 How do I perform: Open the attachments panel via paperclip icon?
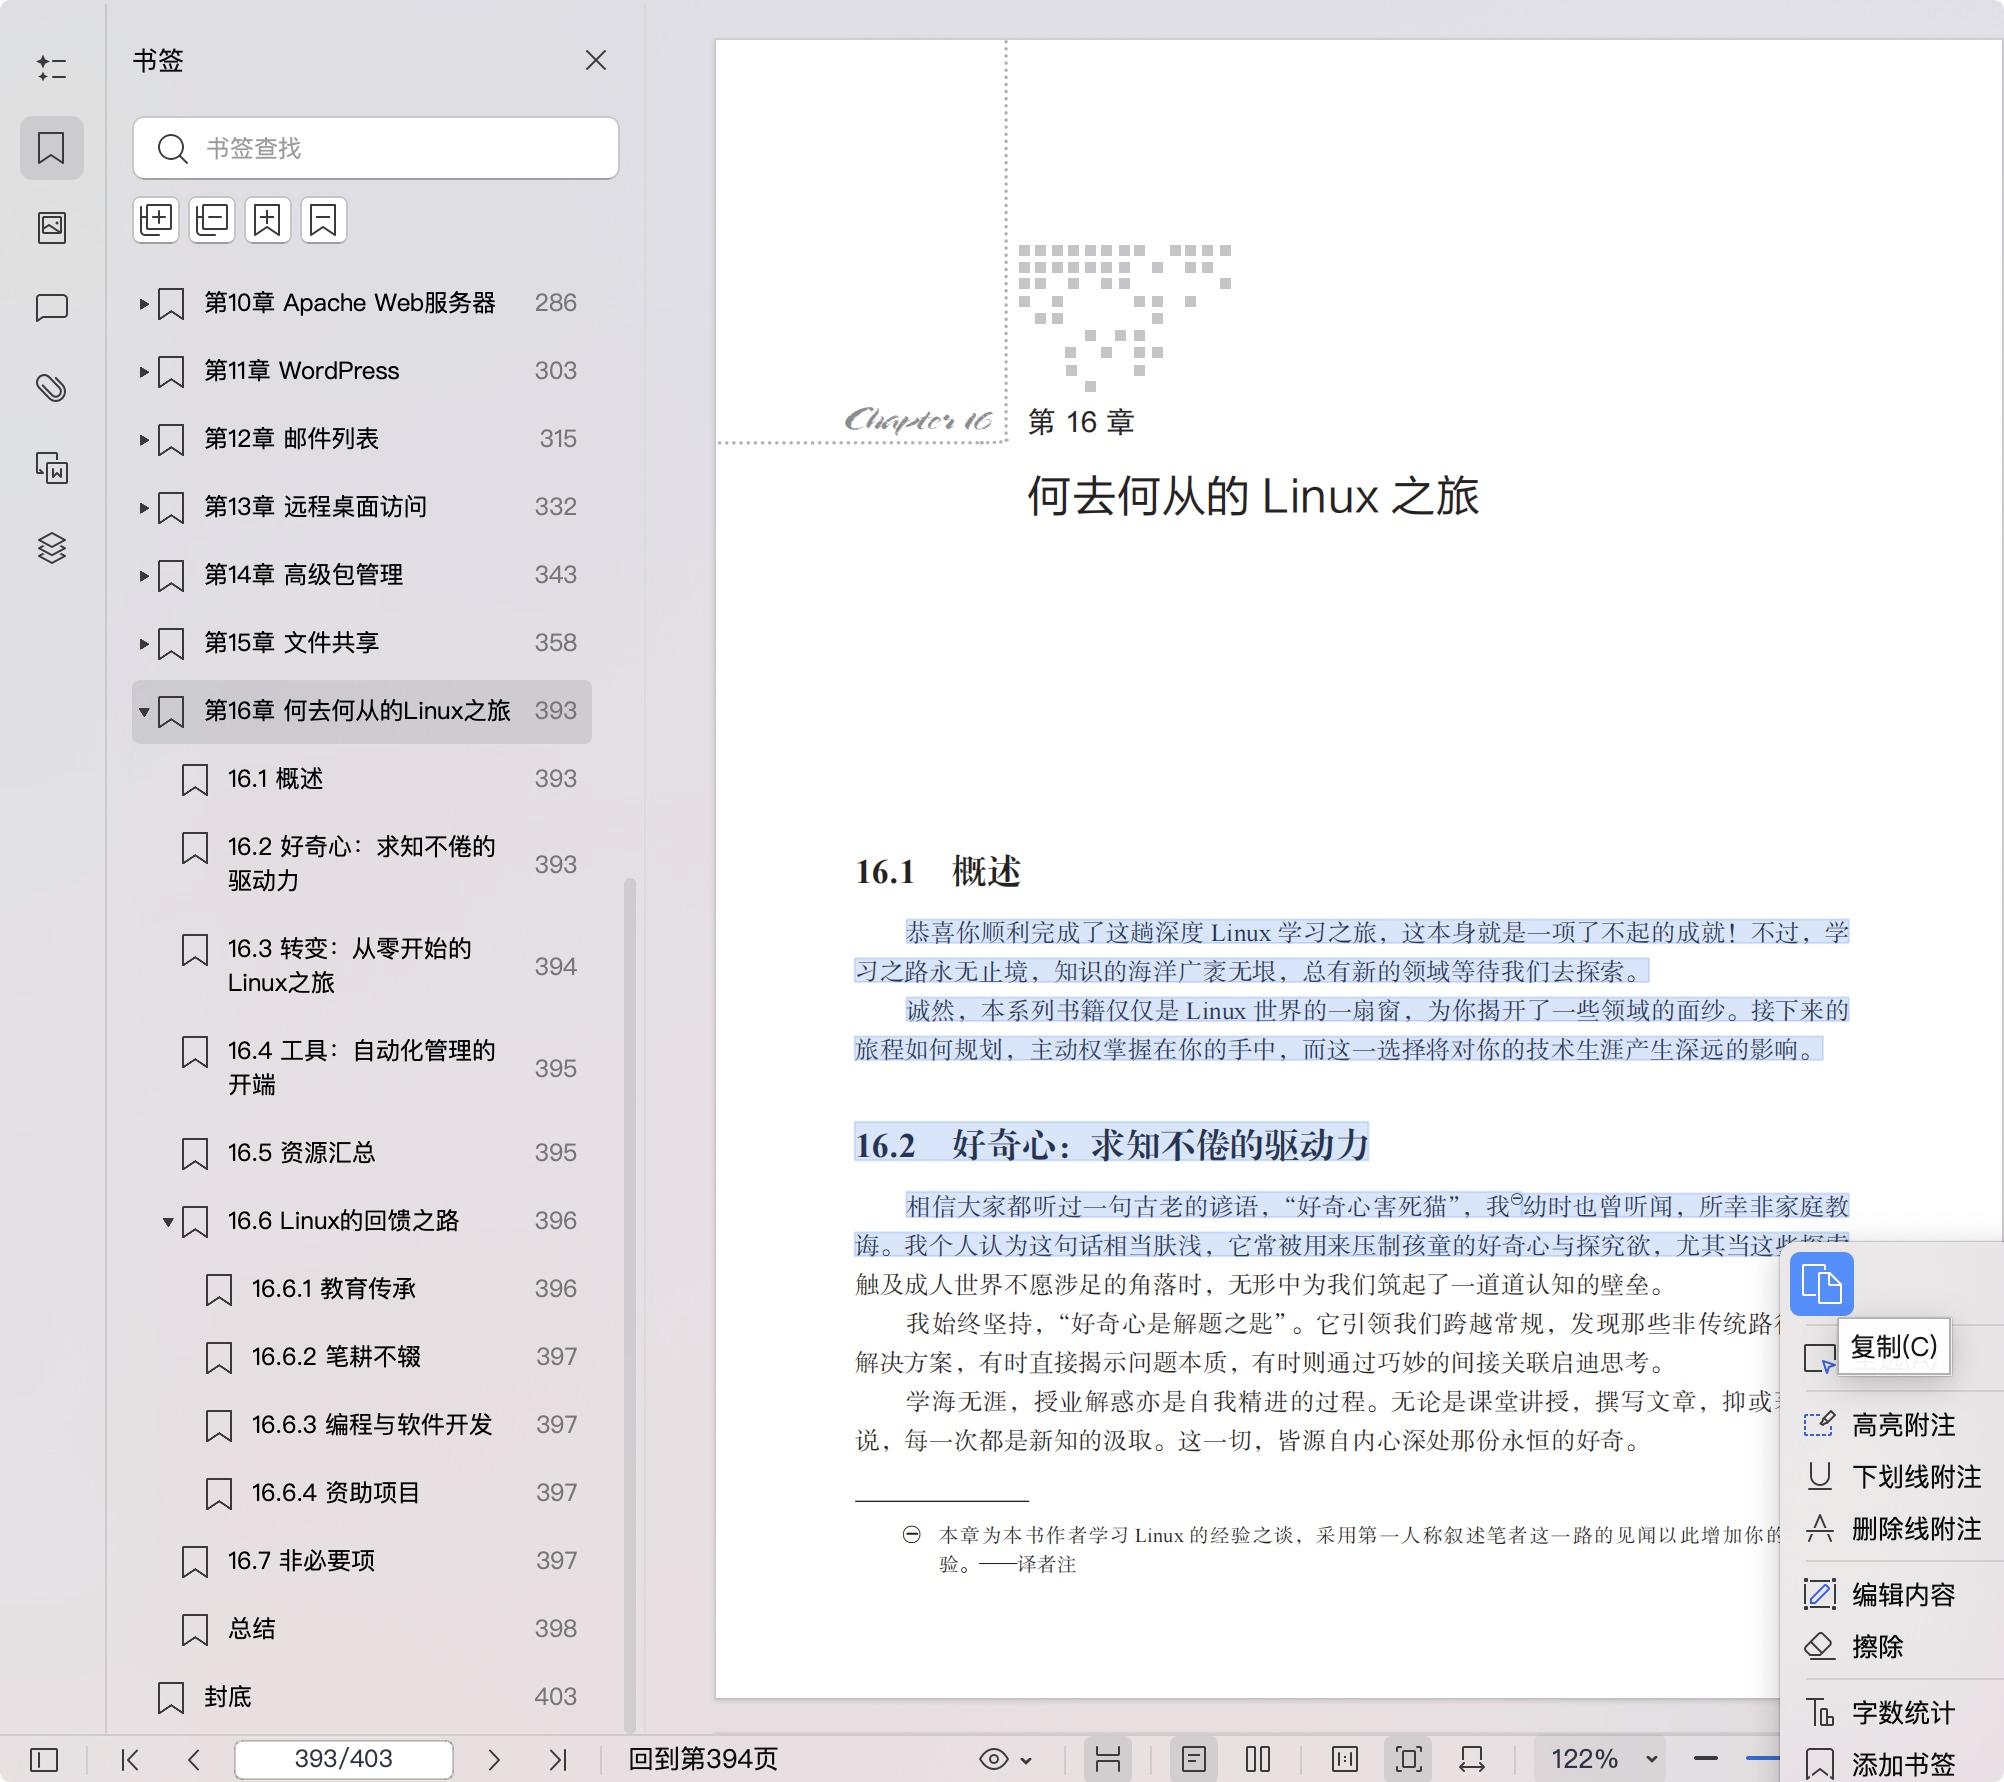[x=51, y=388]
